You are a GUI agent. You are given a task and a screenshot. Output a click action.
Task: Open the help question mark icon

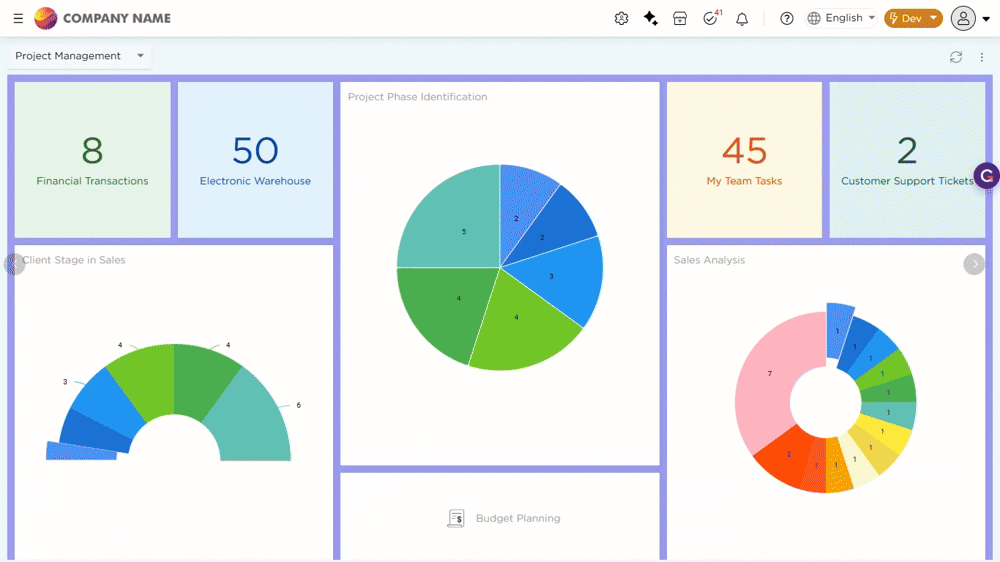point(787,18)
